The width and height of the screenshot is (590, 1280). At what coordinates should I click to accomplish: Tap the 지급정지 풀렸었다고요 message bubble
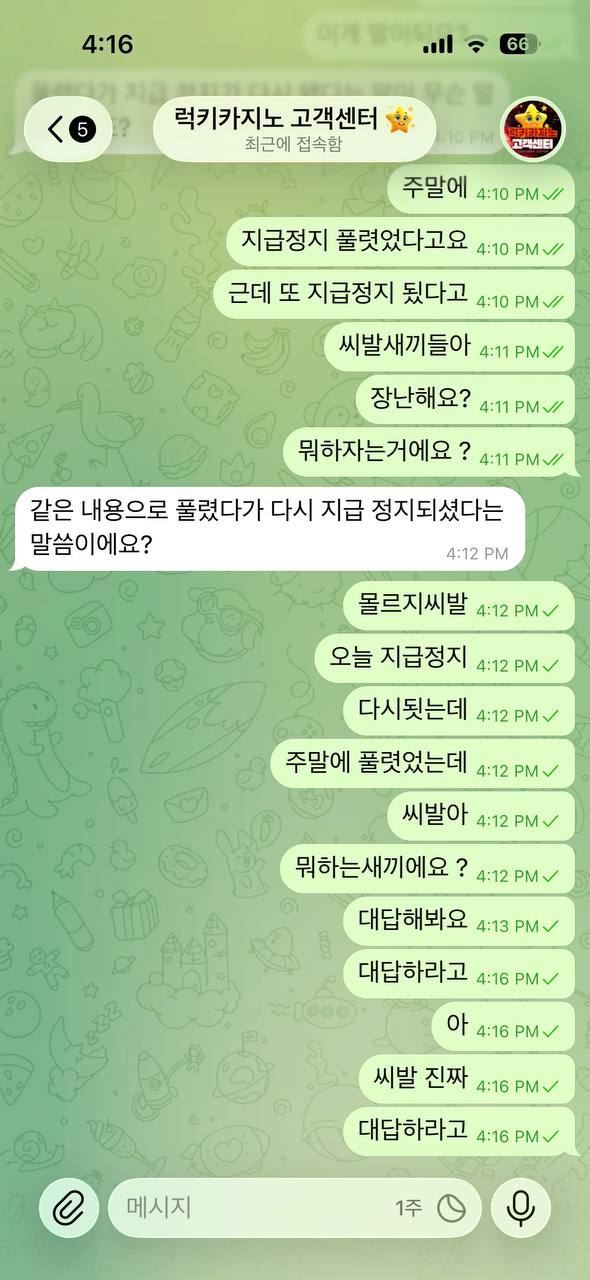[x=402, y=242]
